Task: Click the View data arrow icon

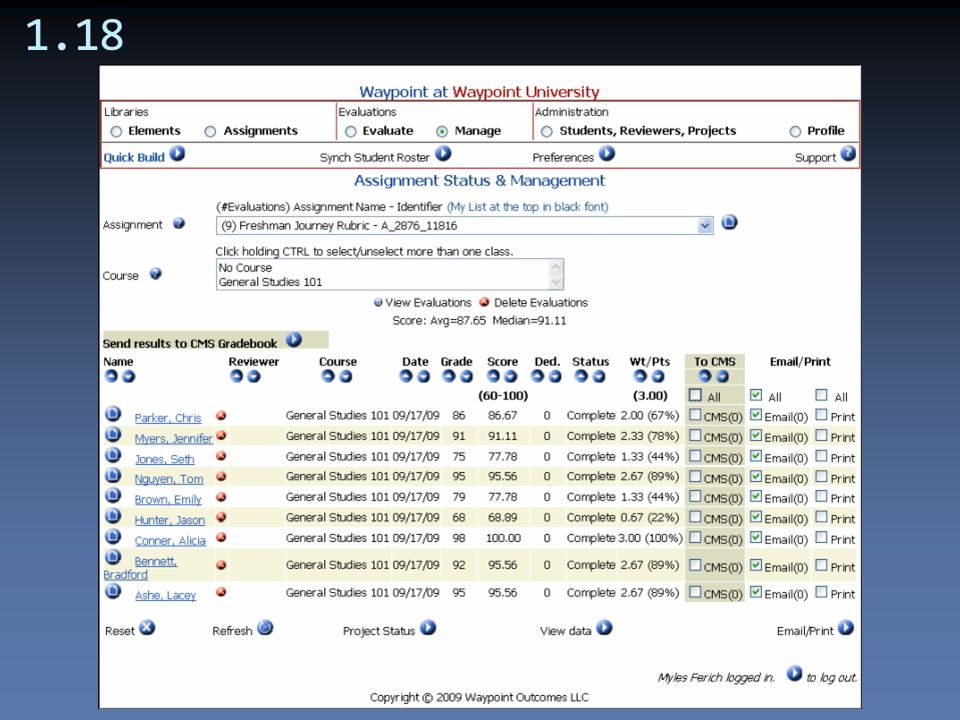Action: [x=604, y=628]
